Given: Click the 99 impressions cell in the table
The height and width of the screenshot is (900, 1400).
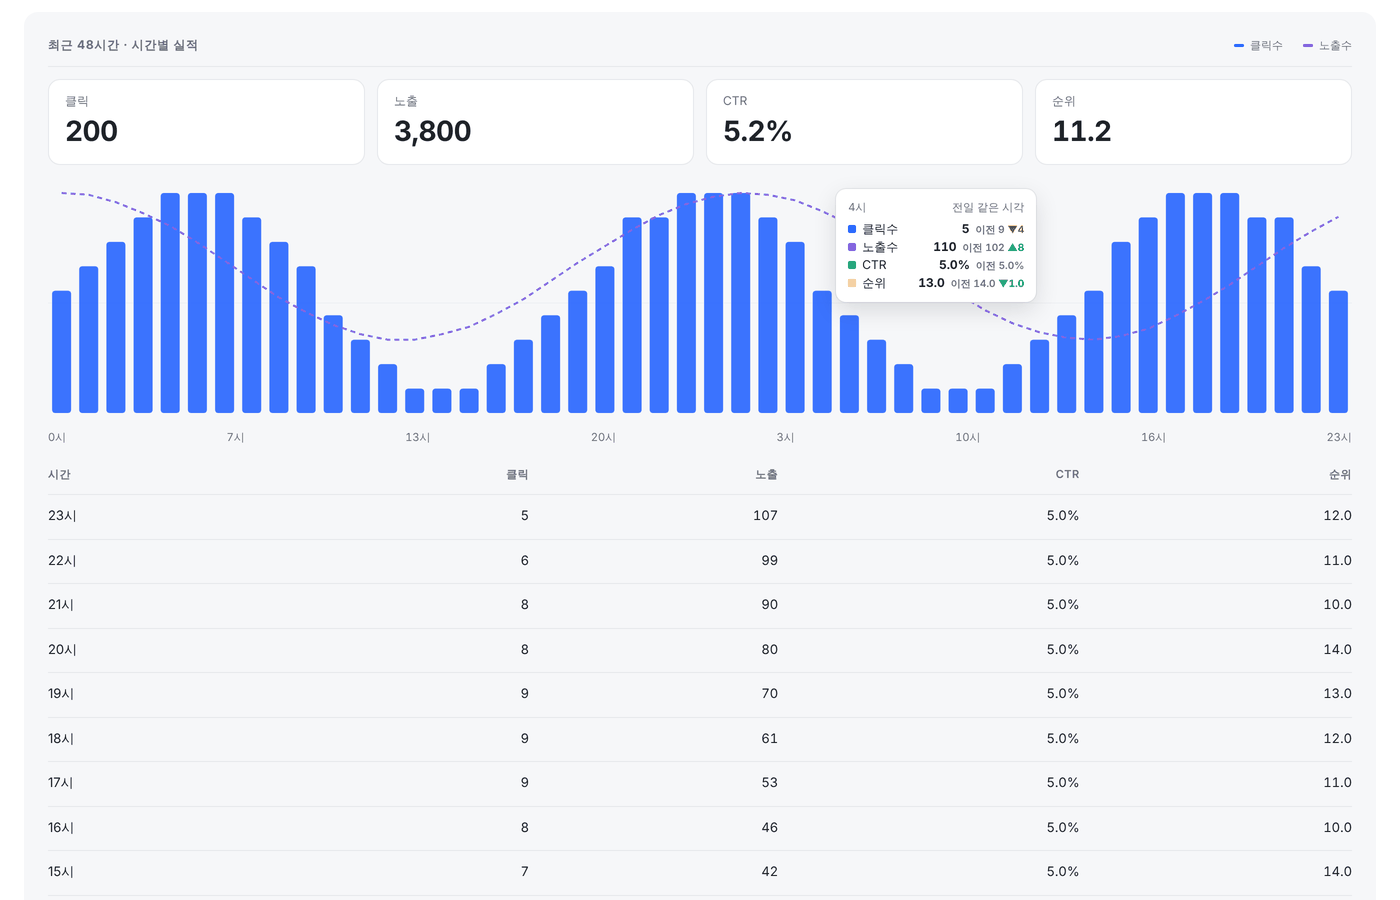Looking at the screenshot, I should pos(769,561).
